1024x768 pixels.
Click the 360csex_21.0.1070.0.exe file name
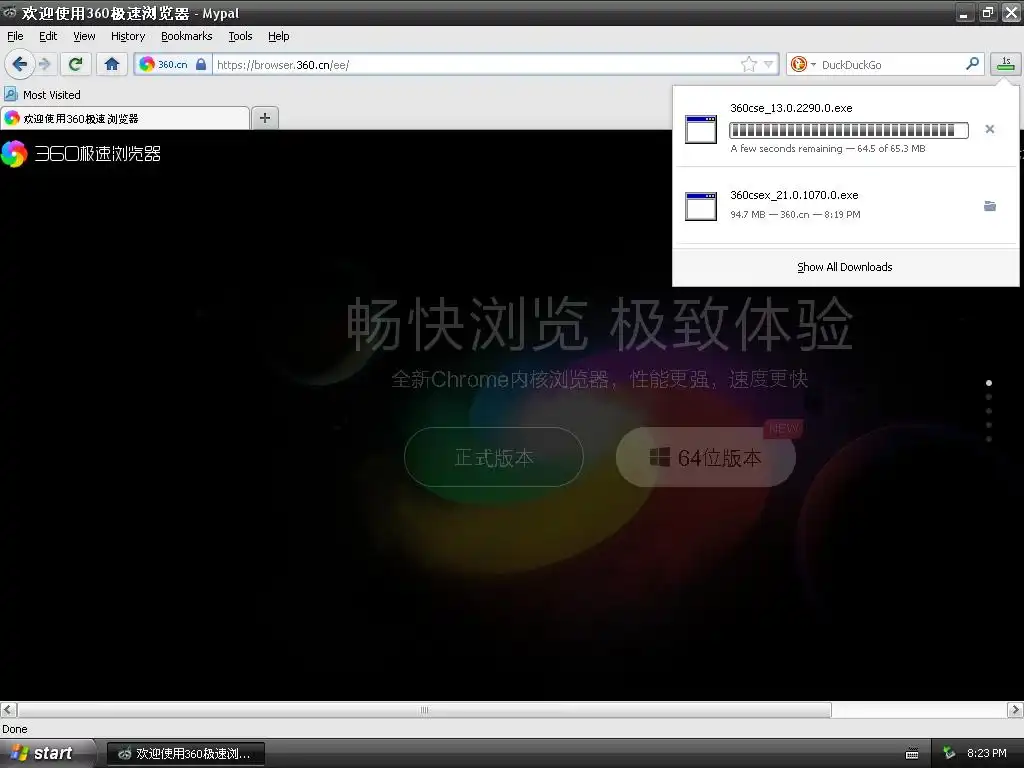pos(794,195)
